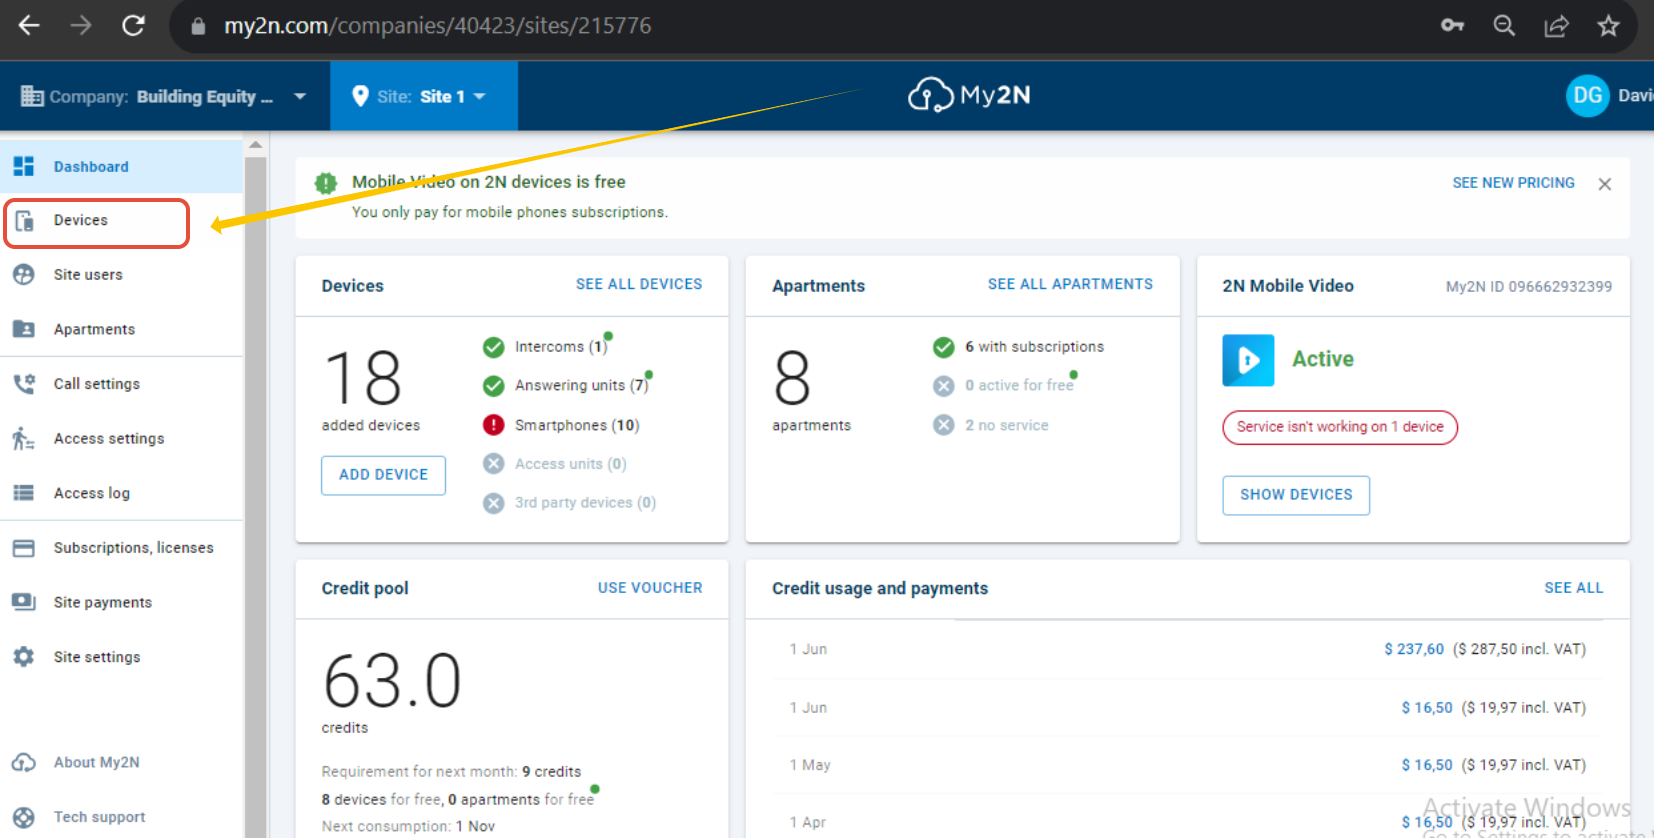Click the Access settings walking icon
This screenshot has height=838, width=1654.
coord(24,438)
